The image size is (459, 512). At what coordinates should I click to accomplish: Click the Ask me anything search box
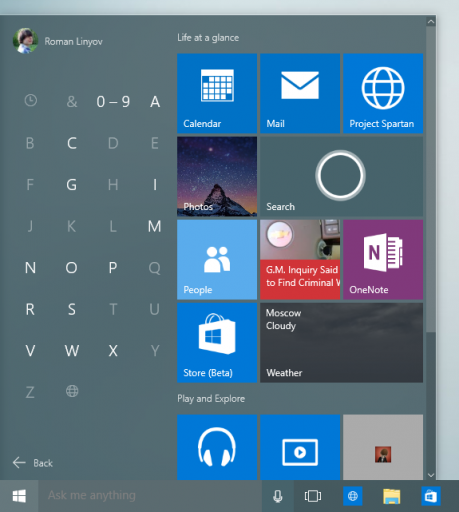[x=150, y=496]
